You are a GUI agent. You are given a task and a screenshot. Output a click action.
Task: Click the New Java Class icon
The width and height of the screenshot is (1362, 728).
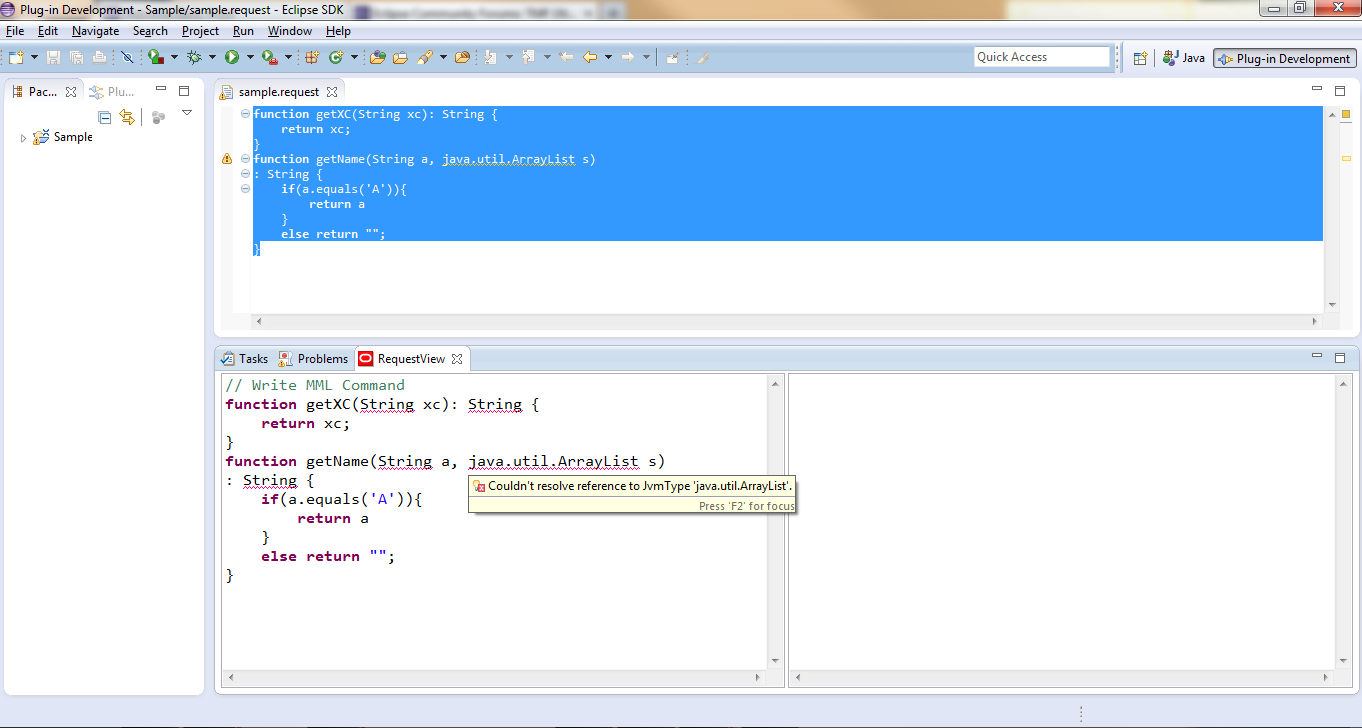tap(336, 58)
